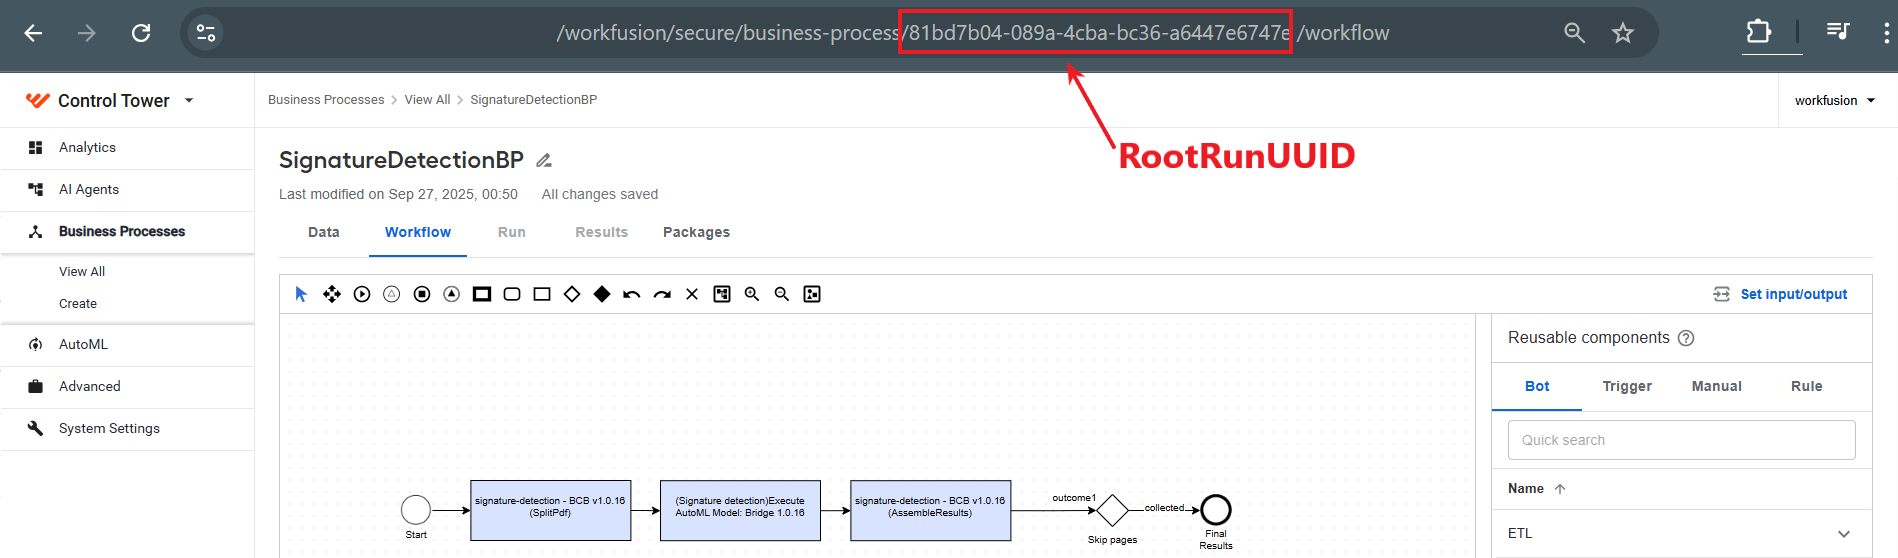The width and height of the screenshot is (1898, 558).
Task: Select the filled black diamond gateway tool
Action: pyautogui.click(x=602, y=294)
